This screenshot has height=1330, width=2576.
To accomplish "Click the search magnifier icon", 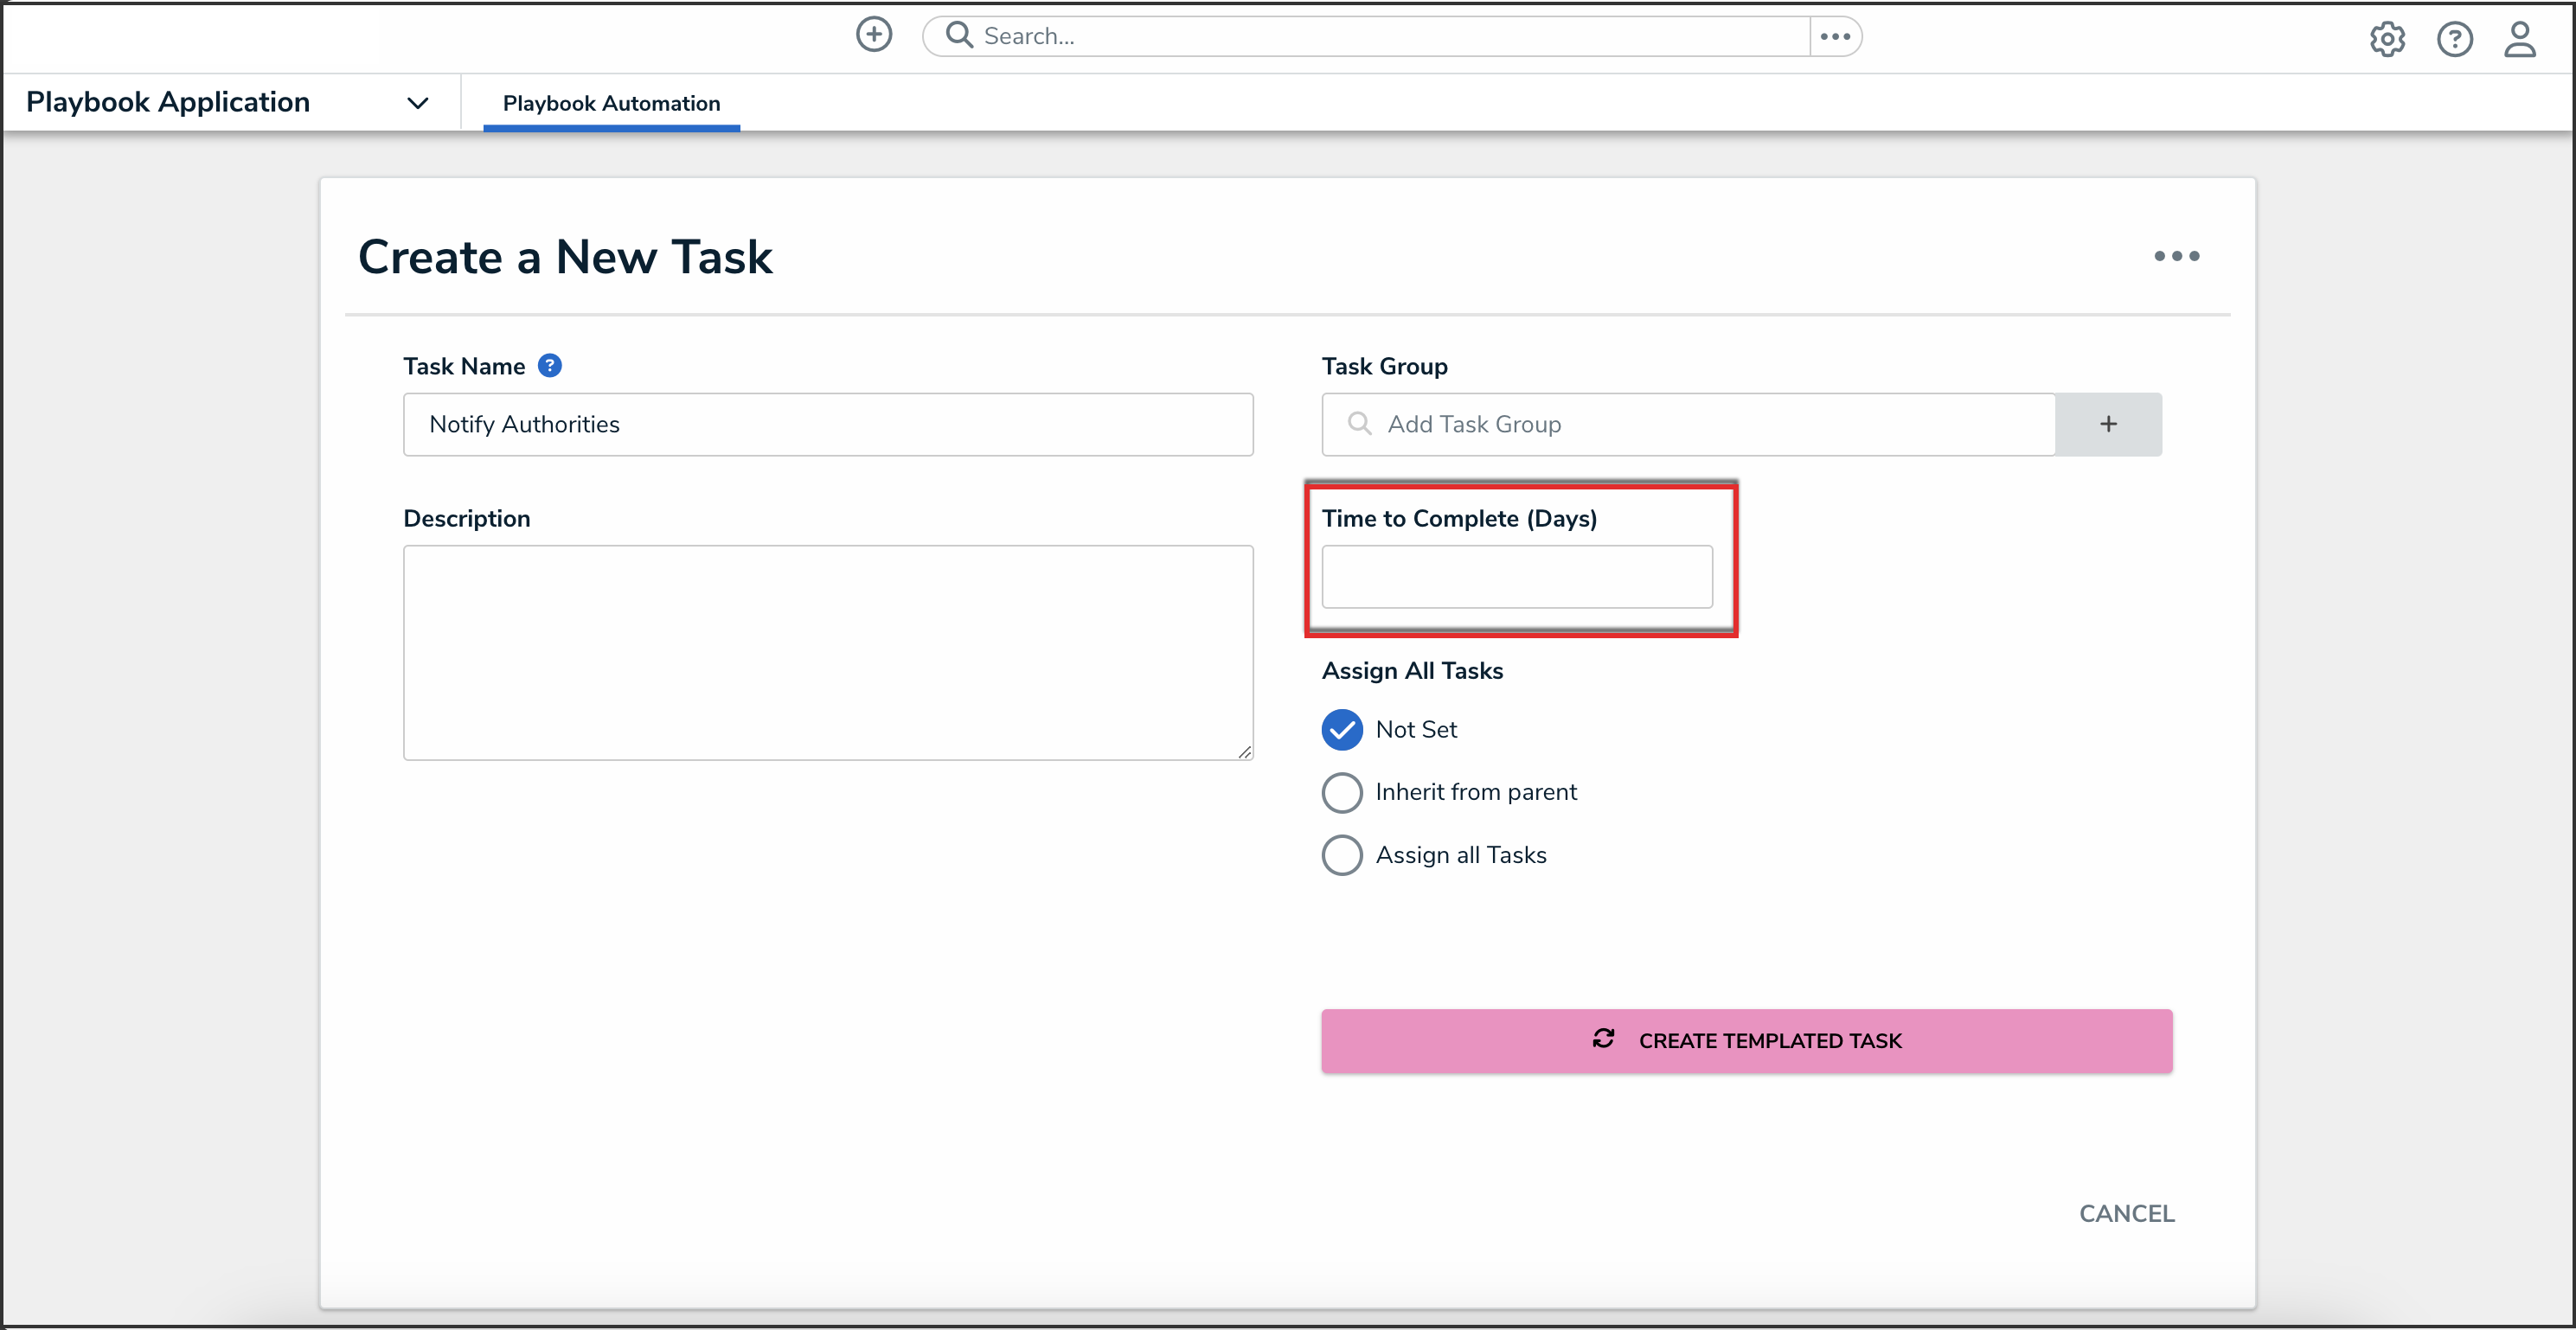I will pos(958,35).
